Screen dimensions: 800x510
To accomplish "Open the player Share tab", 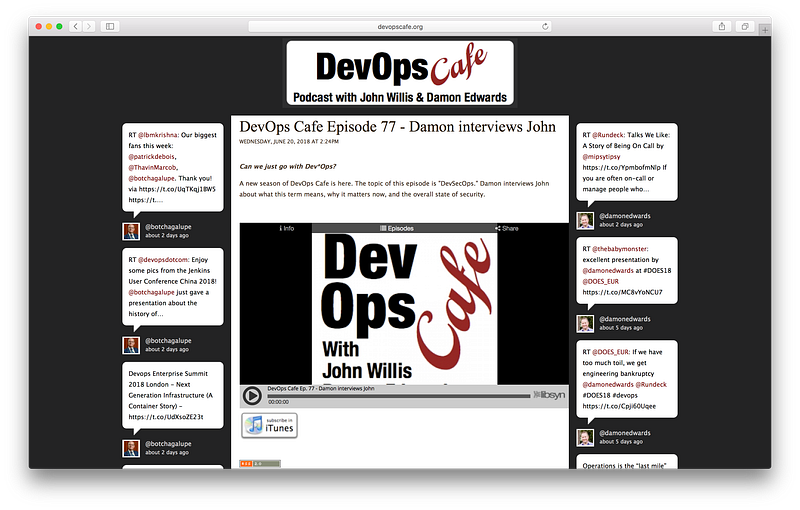I will coord(507,228).
